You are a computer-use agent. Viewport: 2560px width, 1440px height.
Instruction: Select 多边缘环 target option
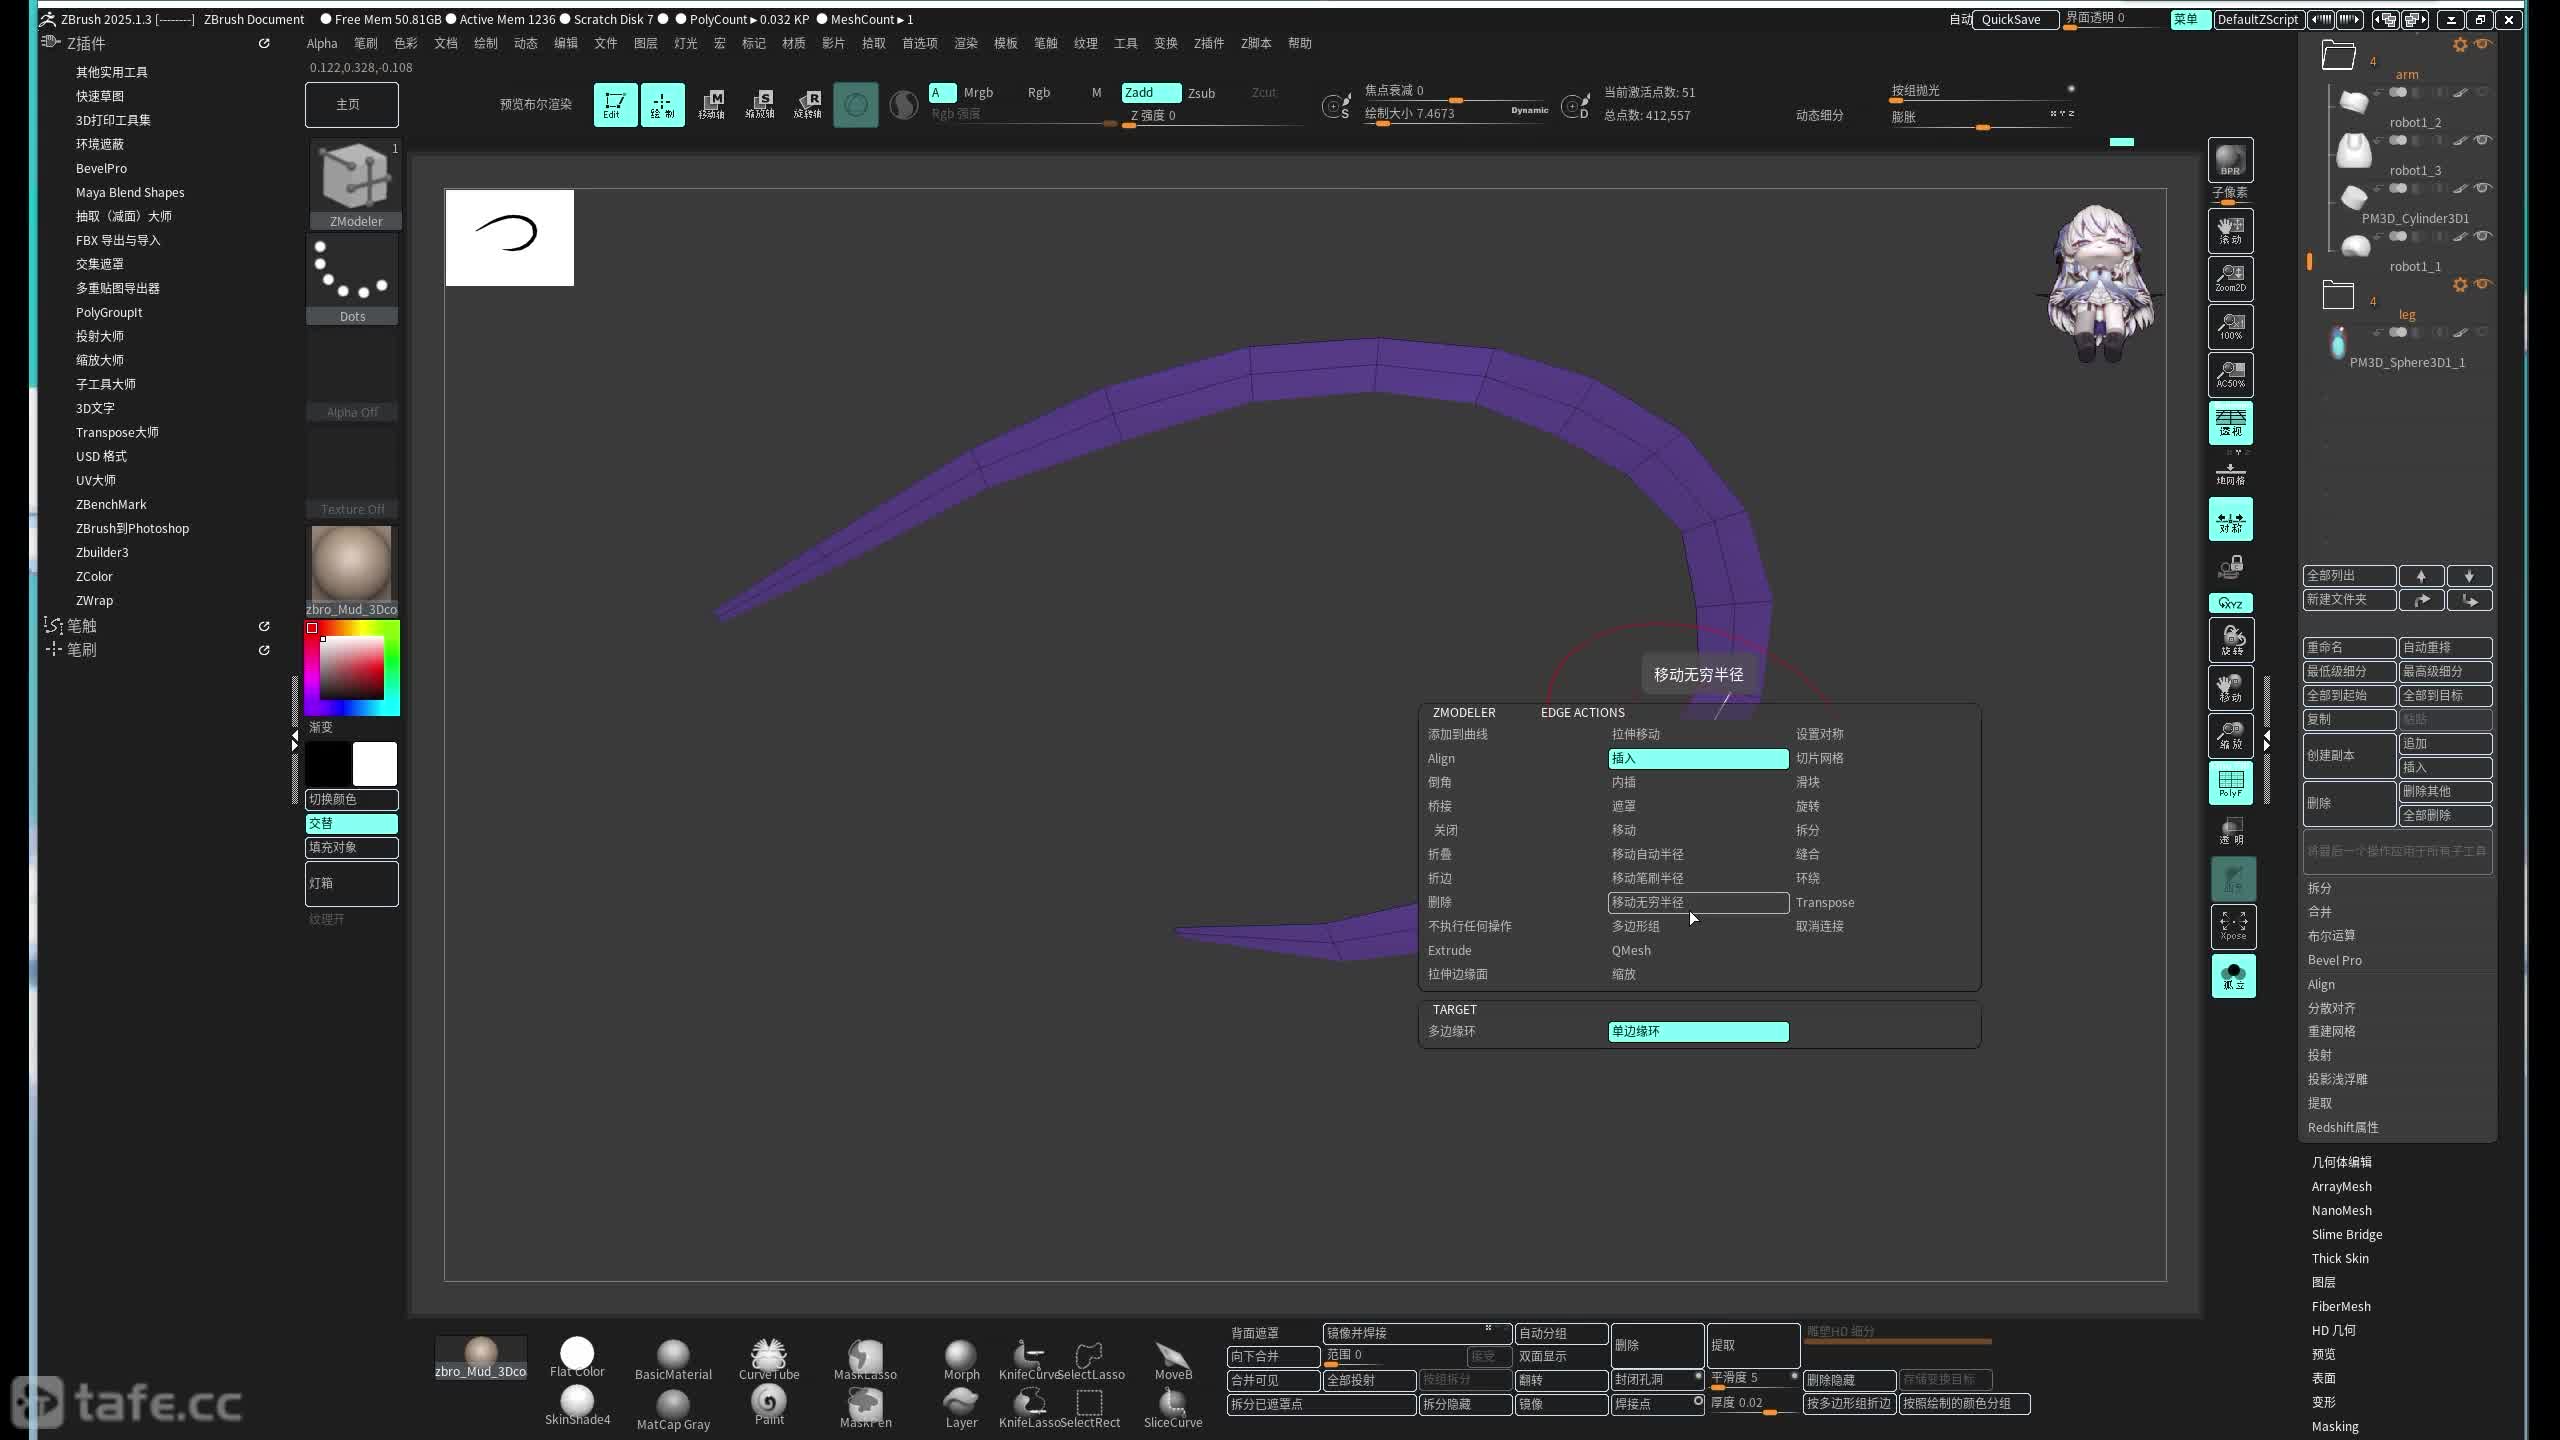(x=1452, y=1031)
